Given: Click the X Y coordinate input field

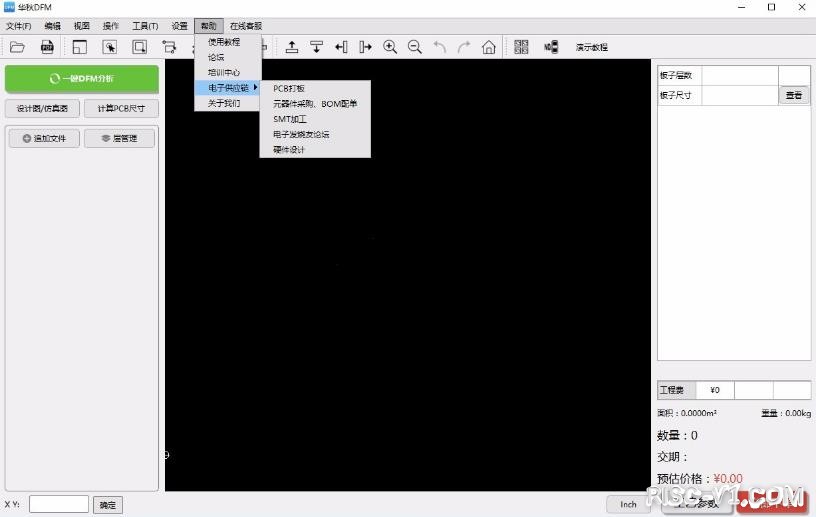Looking at the screenshot, I should coord(59,504).
